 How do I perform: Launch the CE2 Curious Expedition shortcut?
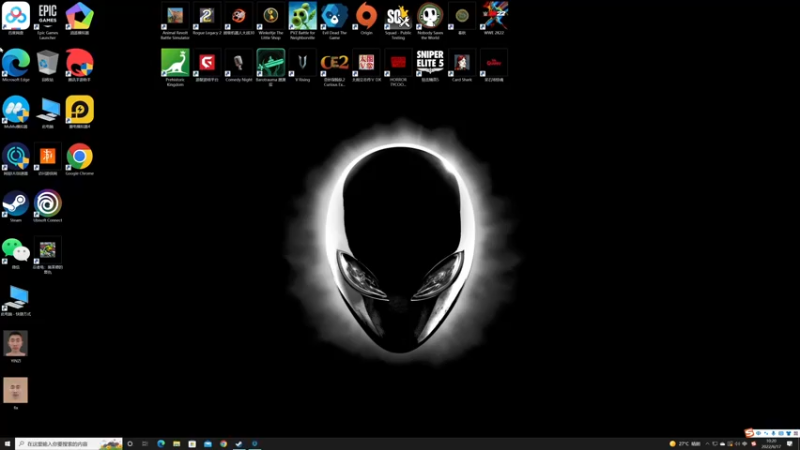334,67
